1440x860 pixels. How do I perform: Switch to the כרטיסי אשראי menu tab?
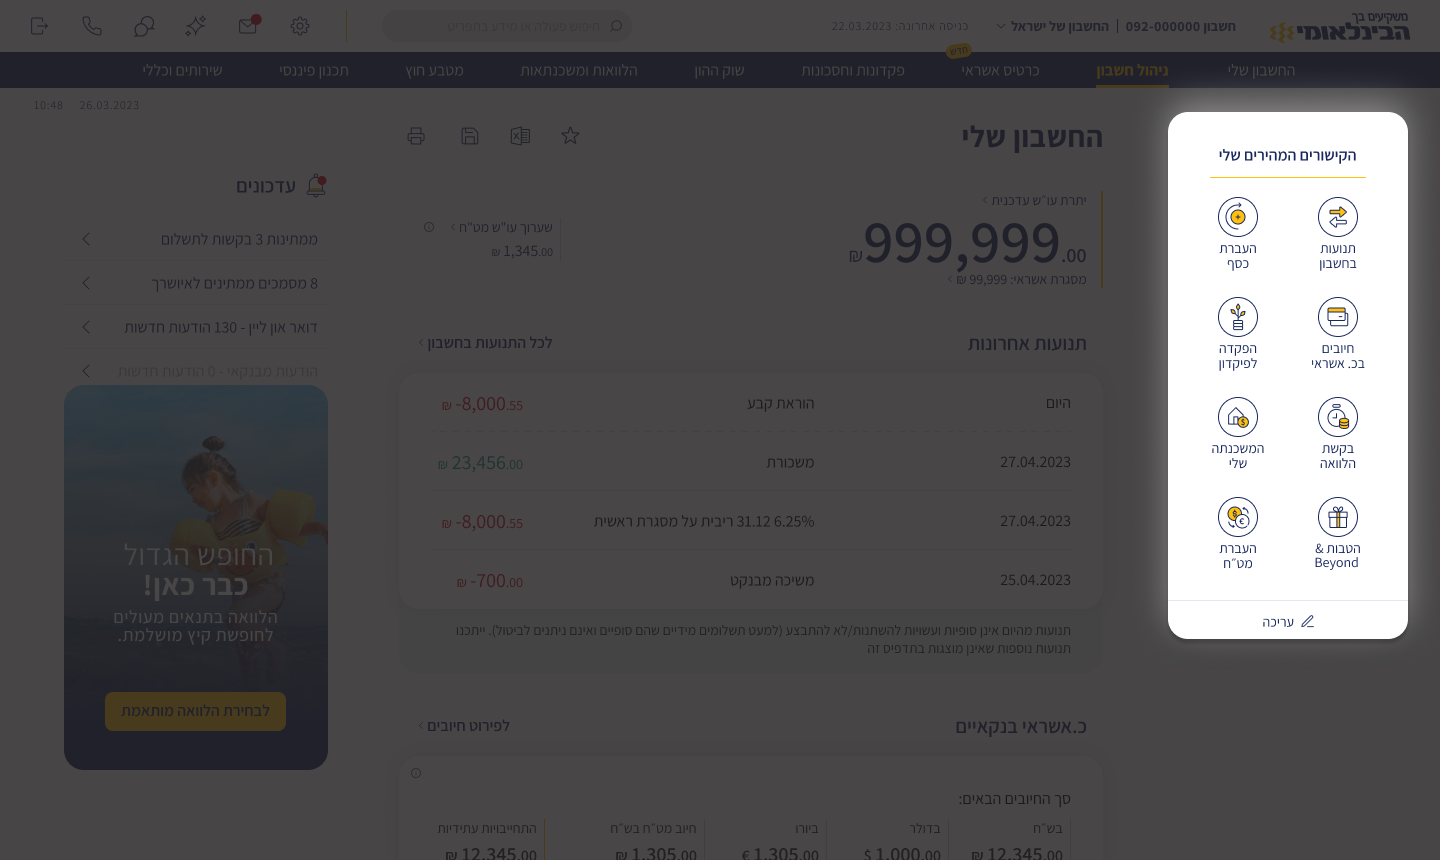coord(999,70)
